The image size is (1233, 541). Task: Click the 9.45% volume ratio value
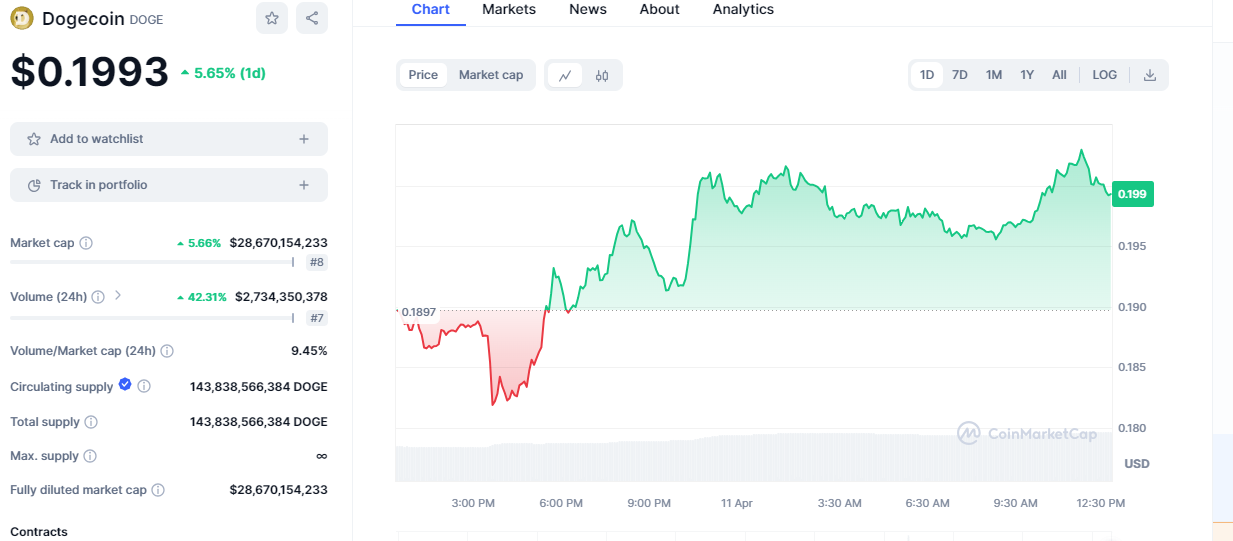[x=309, y=351]
